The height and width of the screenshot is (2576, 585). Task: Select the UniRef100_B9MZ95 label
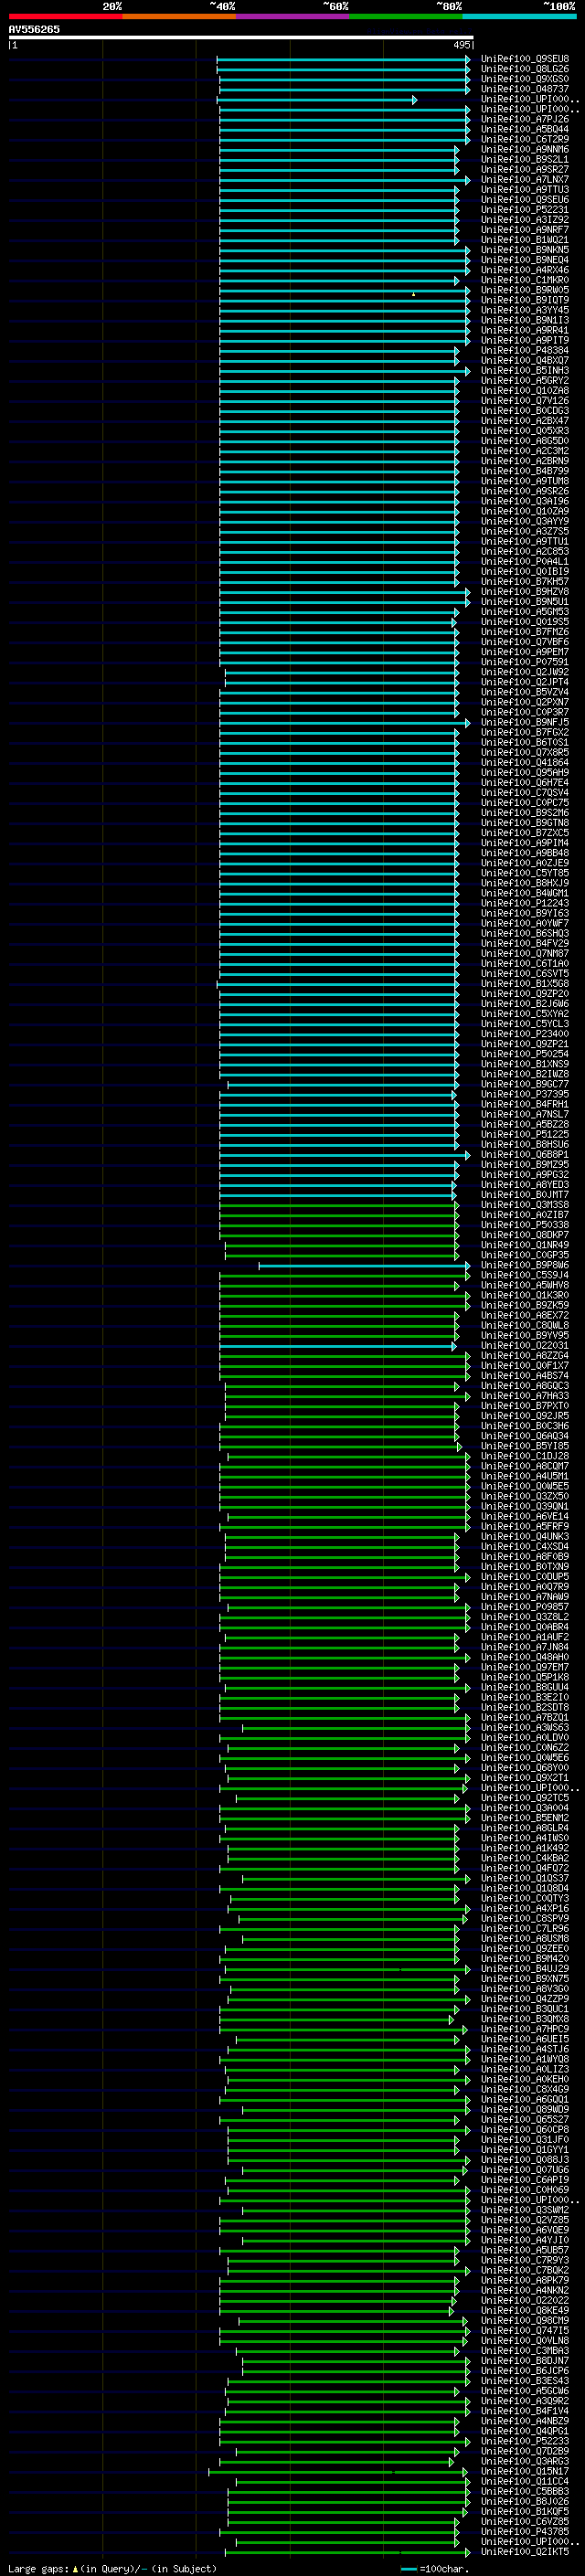[x=525, y=1165]
